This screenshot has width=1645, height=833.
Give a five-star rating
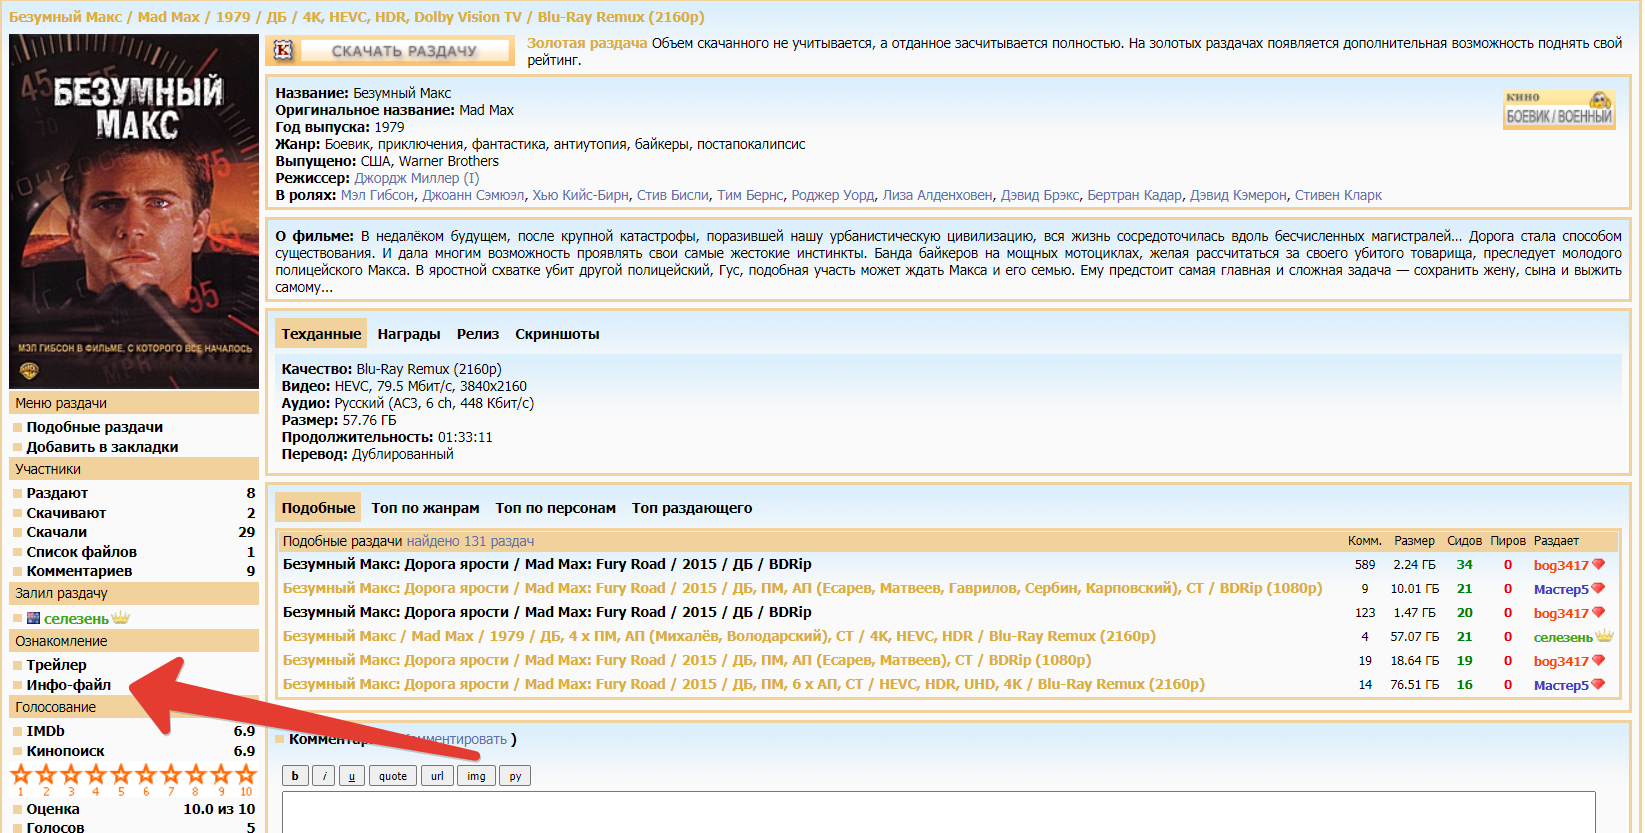[121, 775]
